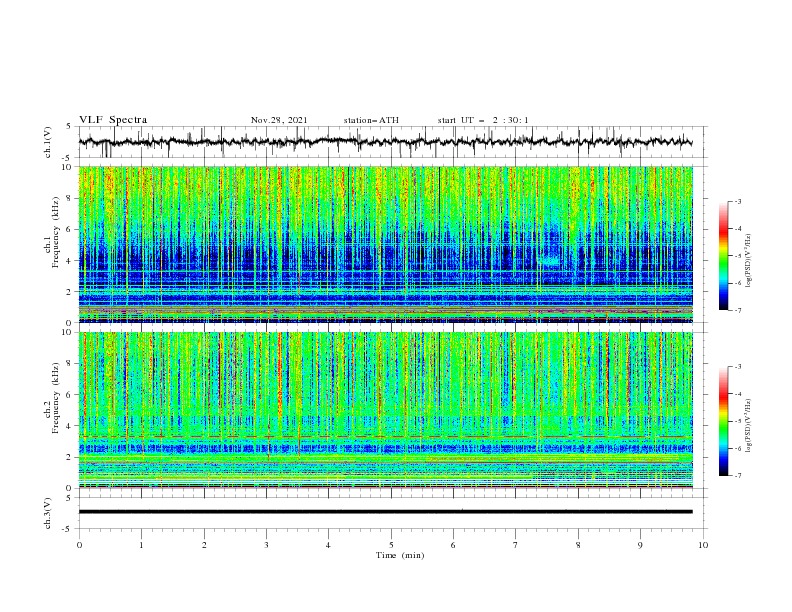Viewport: 792px width, 612px height.
Task: Click the ch.1 voltage waveform trace
Action: click(x=385, y=142)
